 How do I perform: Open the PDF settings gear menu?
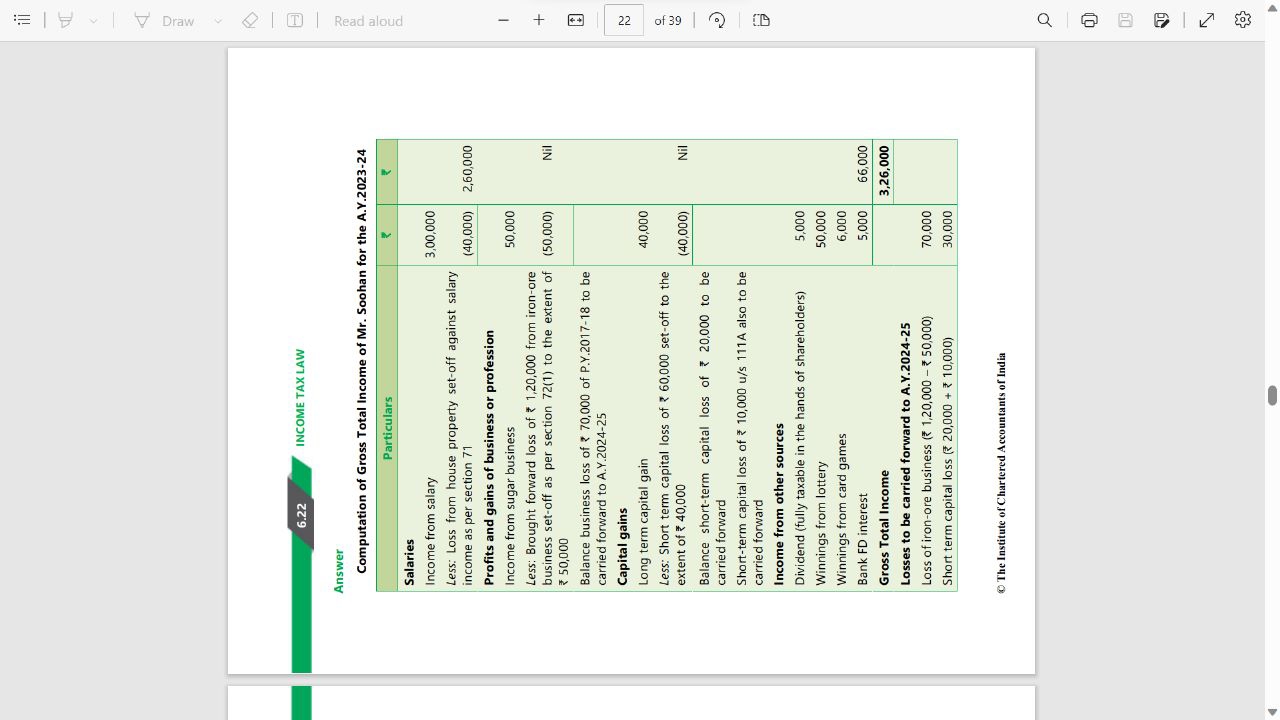tap(1243, 20)
